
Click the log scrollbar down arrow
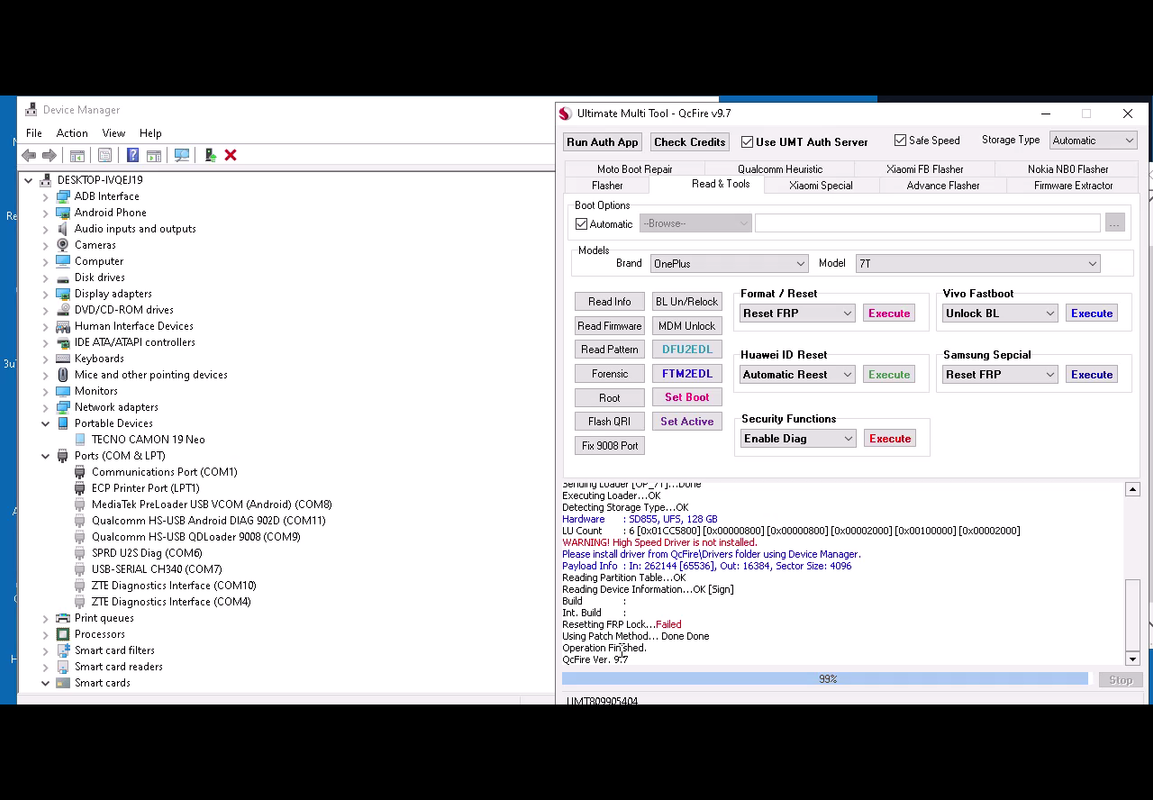click(x=1132, y=659)
